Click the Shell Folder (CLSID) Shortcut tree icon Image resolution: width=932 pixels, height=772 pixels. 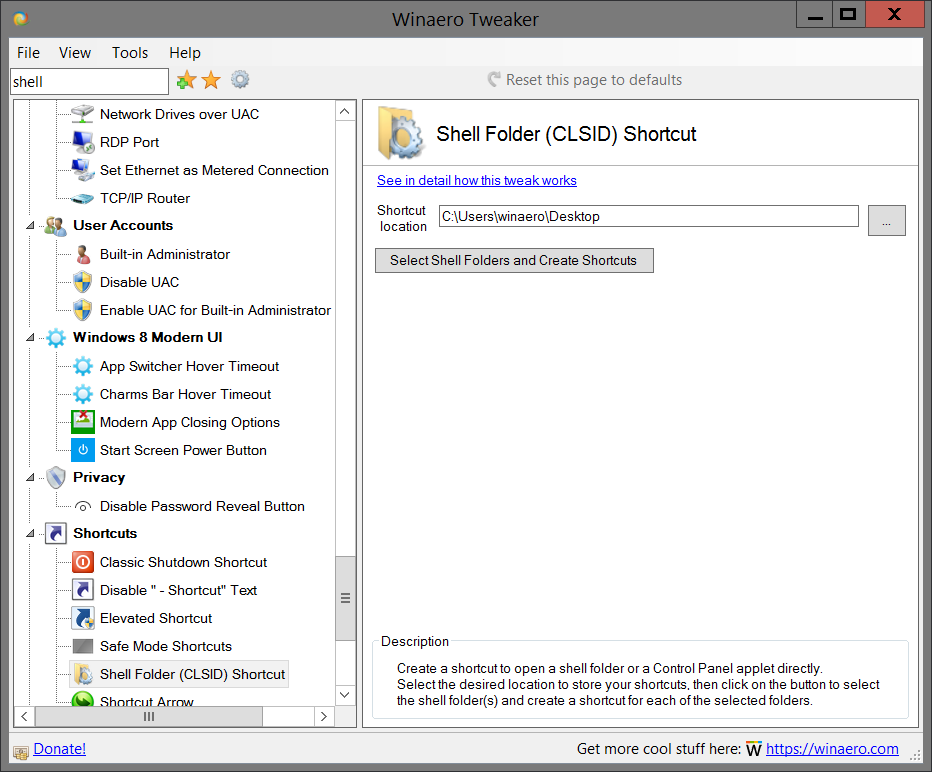pos(83,674)
